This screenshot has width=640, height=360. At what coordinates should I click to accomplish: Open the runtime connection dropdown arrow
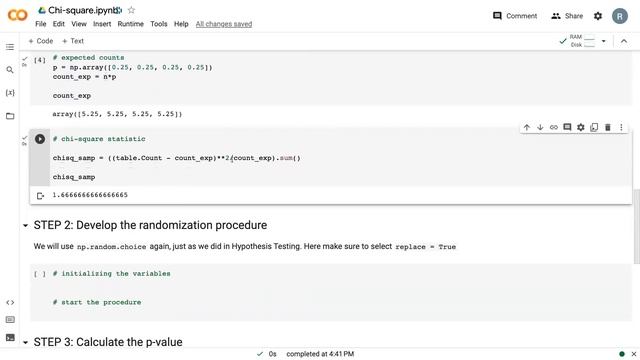tap(604, 41)
